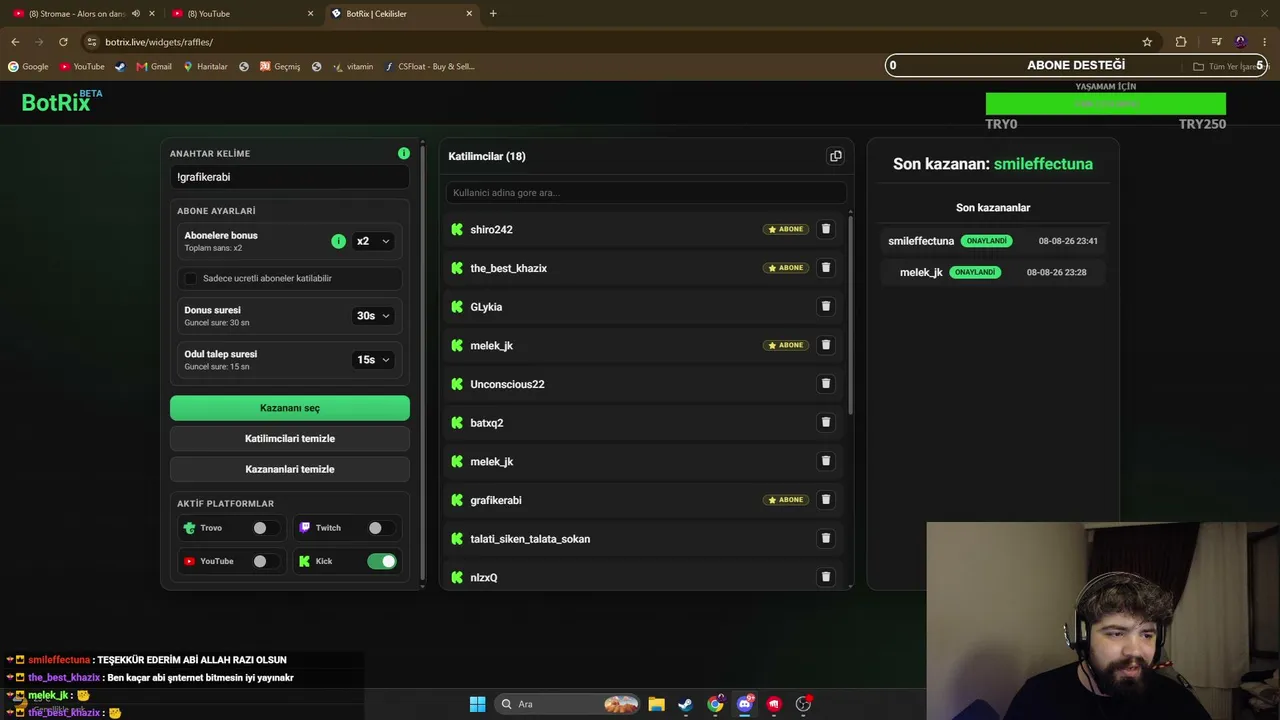Open the Odul talep suresi 15s dropdown
The width and height of the screenshot is (1280, 720).
coord(373,360)
